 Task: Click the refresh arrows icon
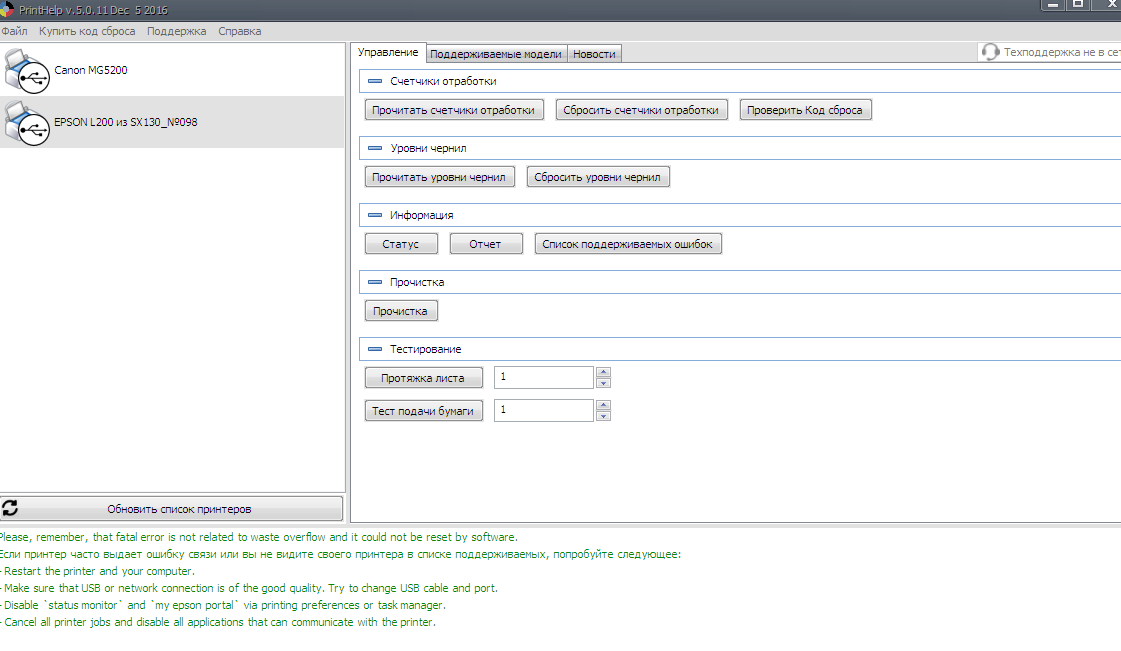tap(10, 508)
